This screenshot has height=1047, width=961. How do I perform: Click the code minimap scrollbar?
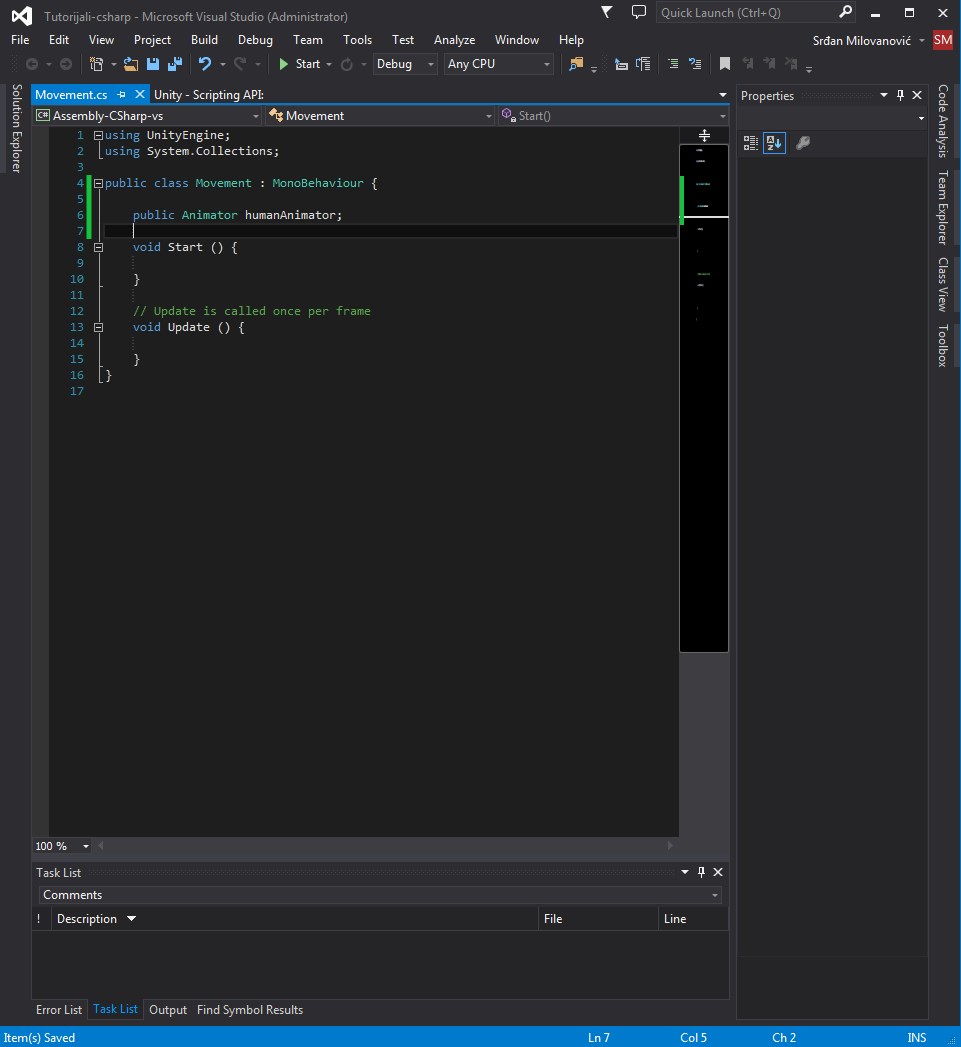(704, 400)
